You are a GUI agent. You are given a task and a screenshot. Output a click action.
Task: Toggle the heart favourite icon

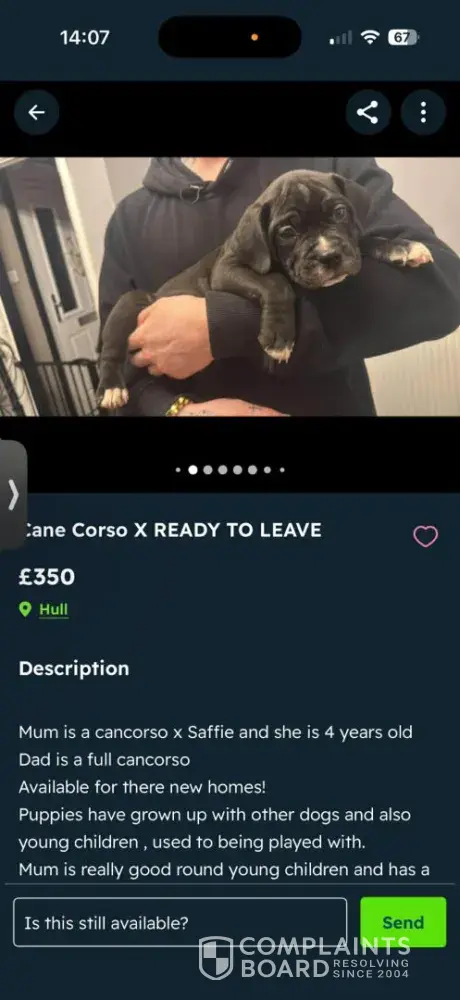pyautogui.click(x=426, y=536)
